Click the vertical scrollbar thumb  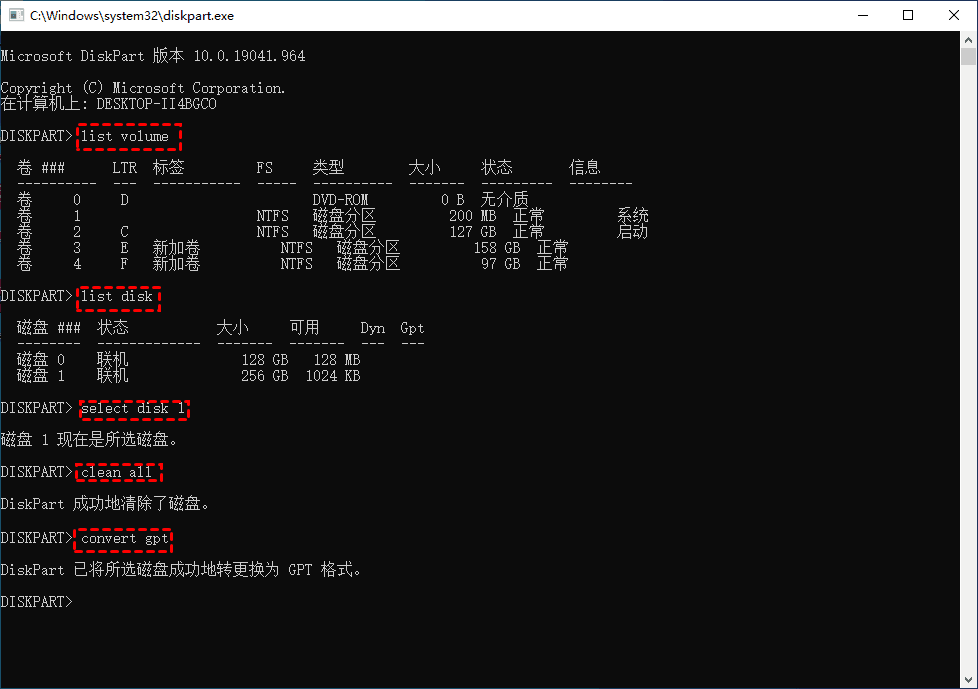(x=968, y=56)
